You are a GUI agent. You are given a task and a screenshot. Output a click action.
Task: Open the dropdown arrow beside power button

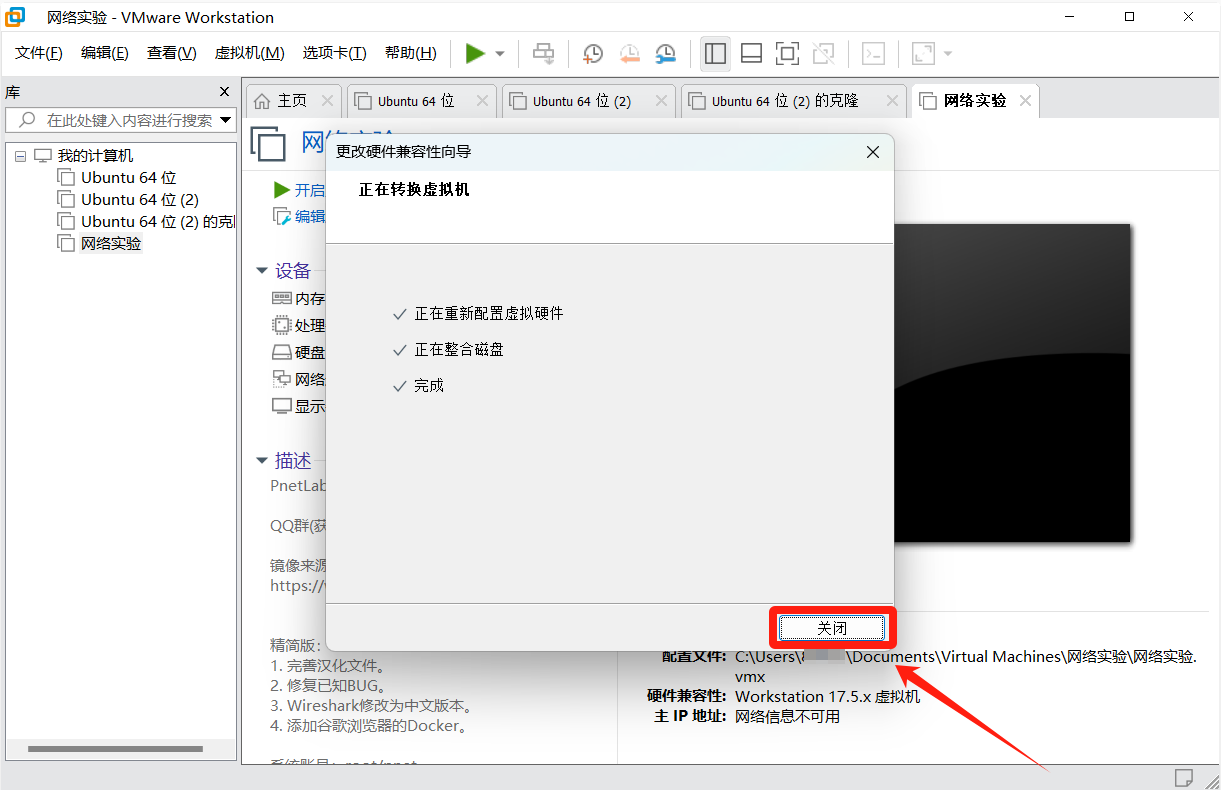coord(500,54)
